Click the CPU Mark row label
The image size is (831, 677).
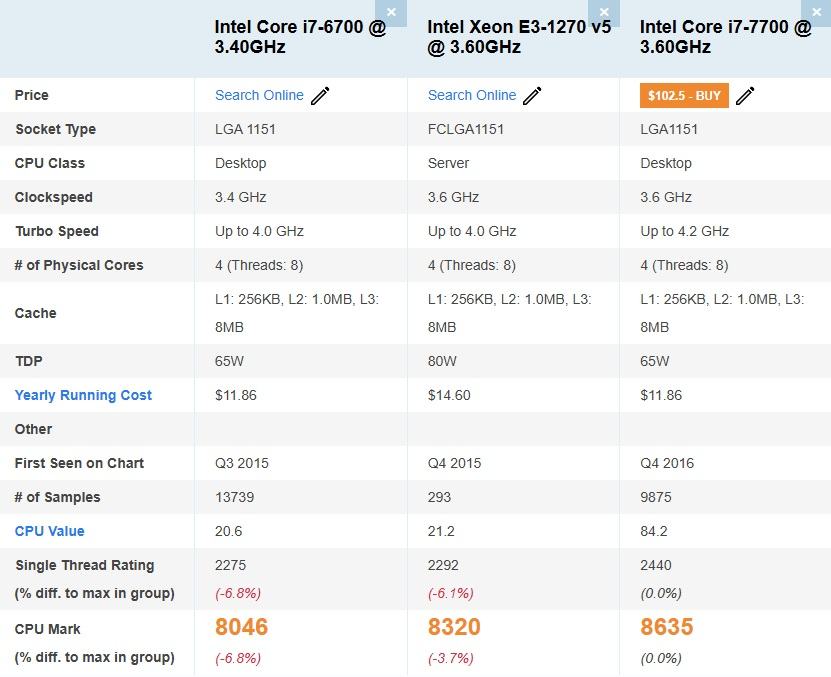point(47,629)
